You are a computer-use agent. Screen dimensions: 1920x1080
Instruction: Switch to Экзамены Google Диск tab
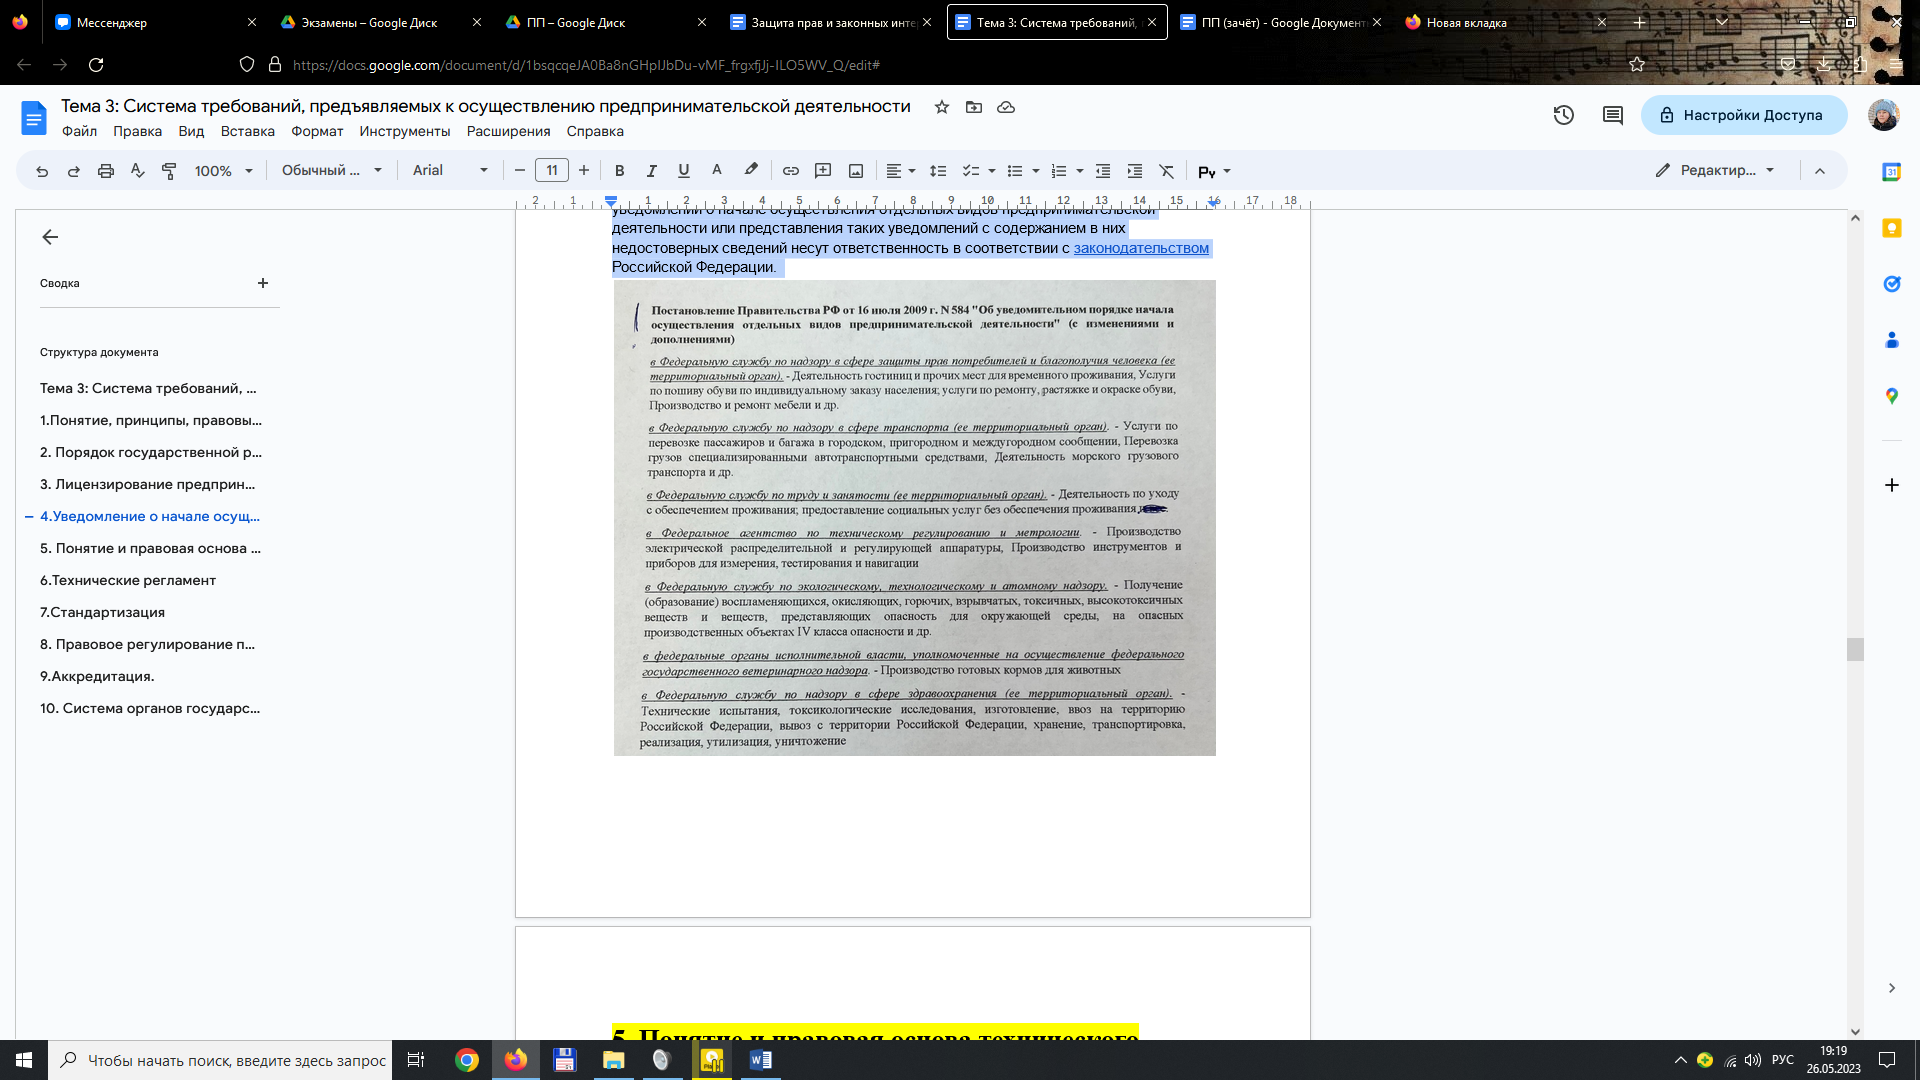pos(378,22)
